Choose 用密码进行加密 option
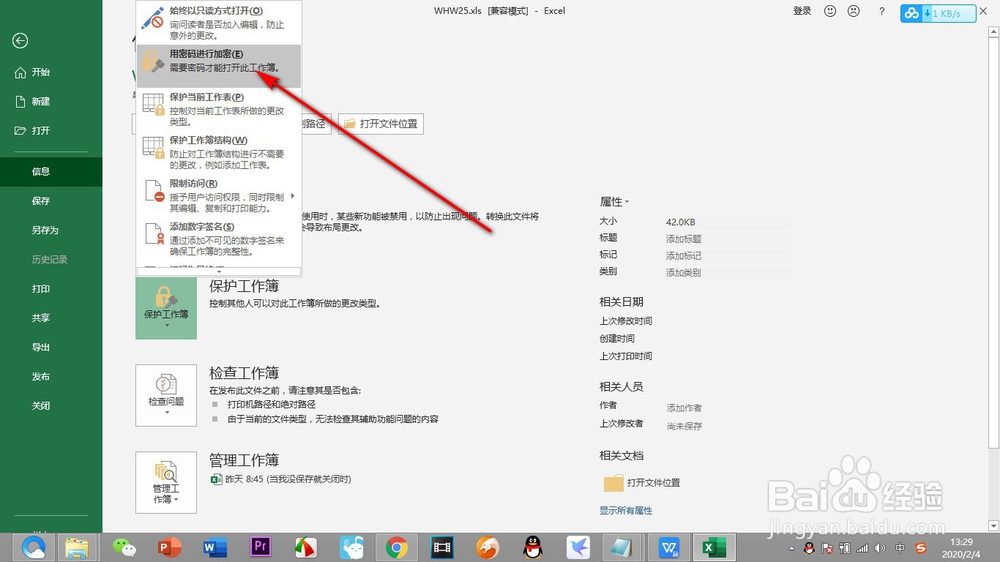1000x562 pixels. tap(219, 66)
